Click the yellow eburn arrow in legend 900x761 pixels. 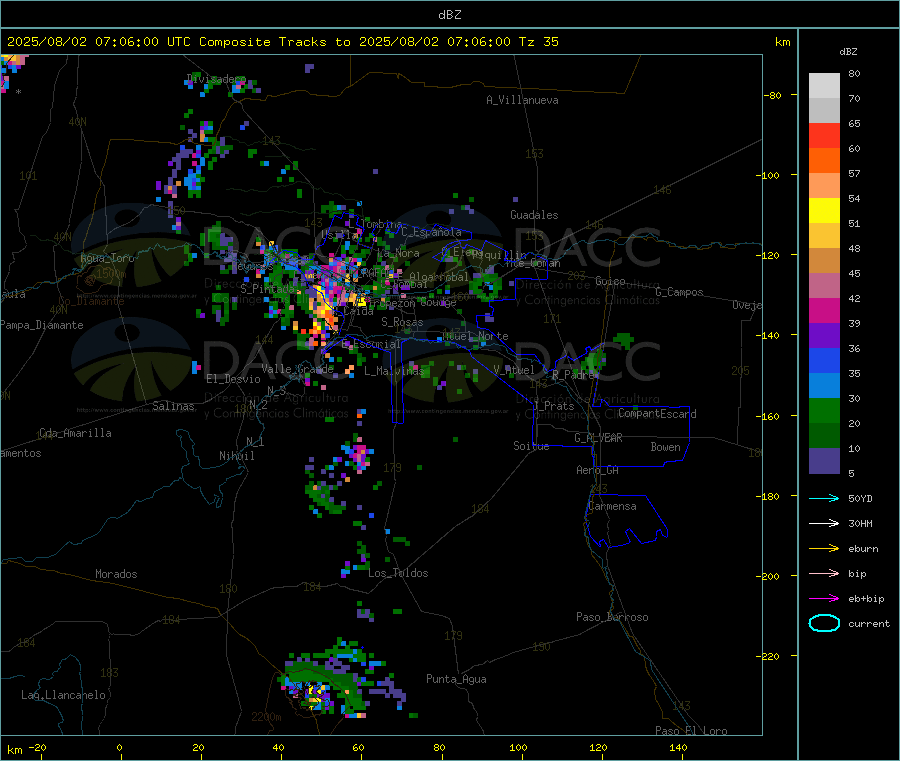pyautogui.click(x=824, y=549)
